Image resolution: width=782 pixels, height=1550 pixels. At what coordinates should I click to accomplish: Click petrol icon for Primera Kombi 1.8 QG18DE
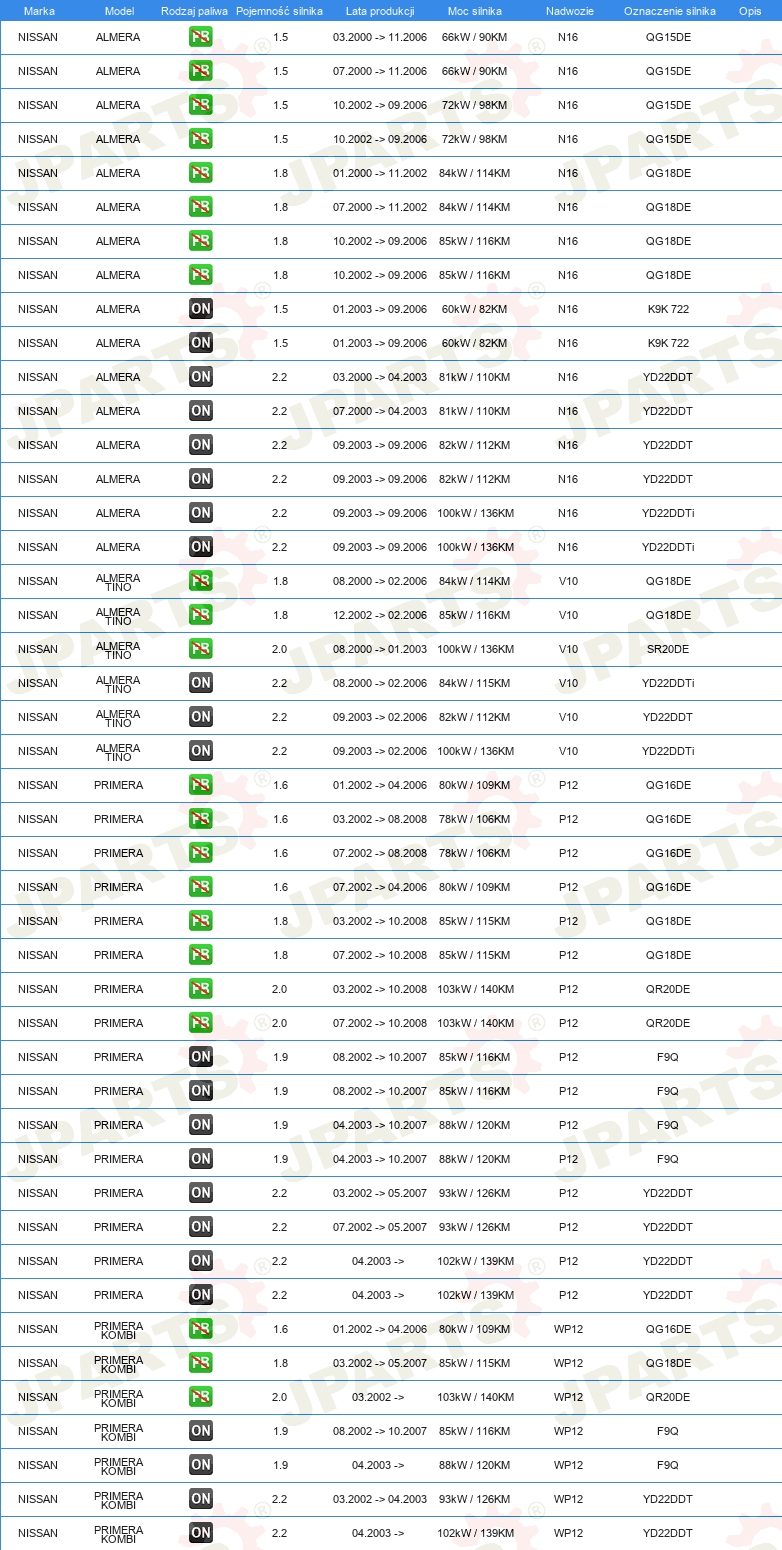200,1363
